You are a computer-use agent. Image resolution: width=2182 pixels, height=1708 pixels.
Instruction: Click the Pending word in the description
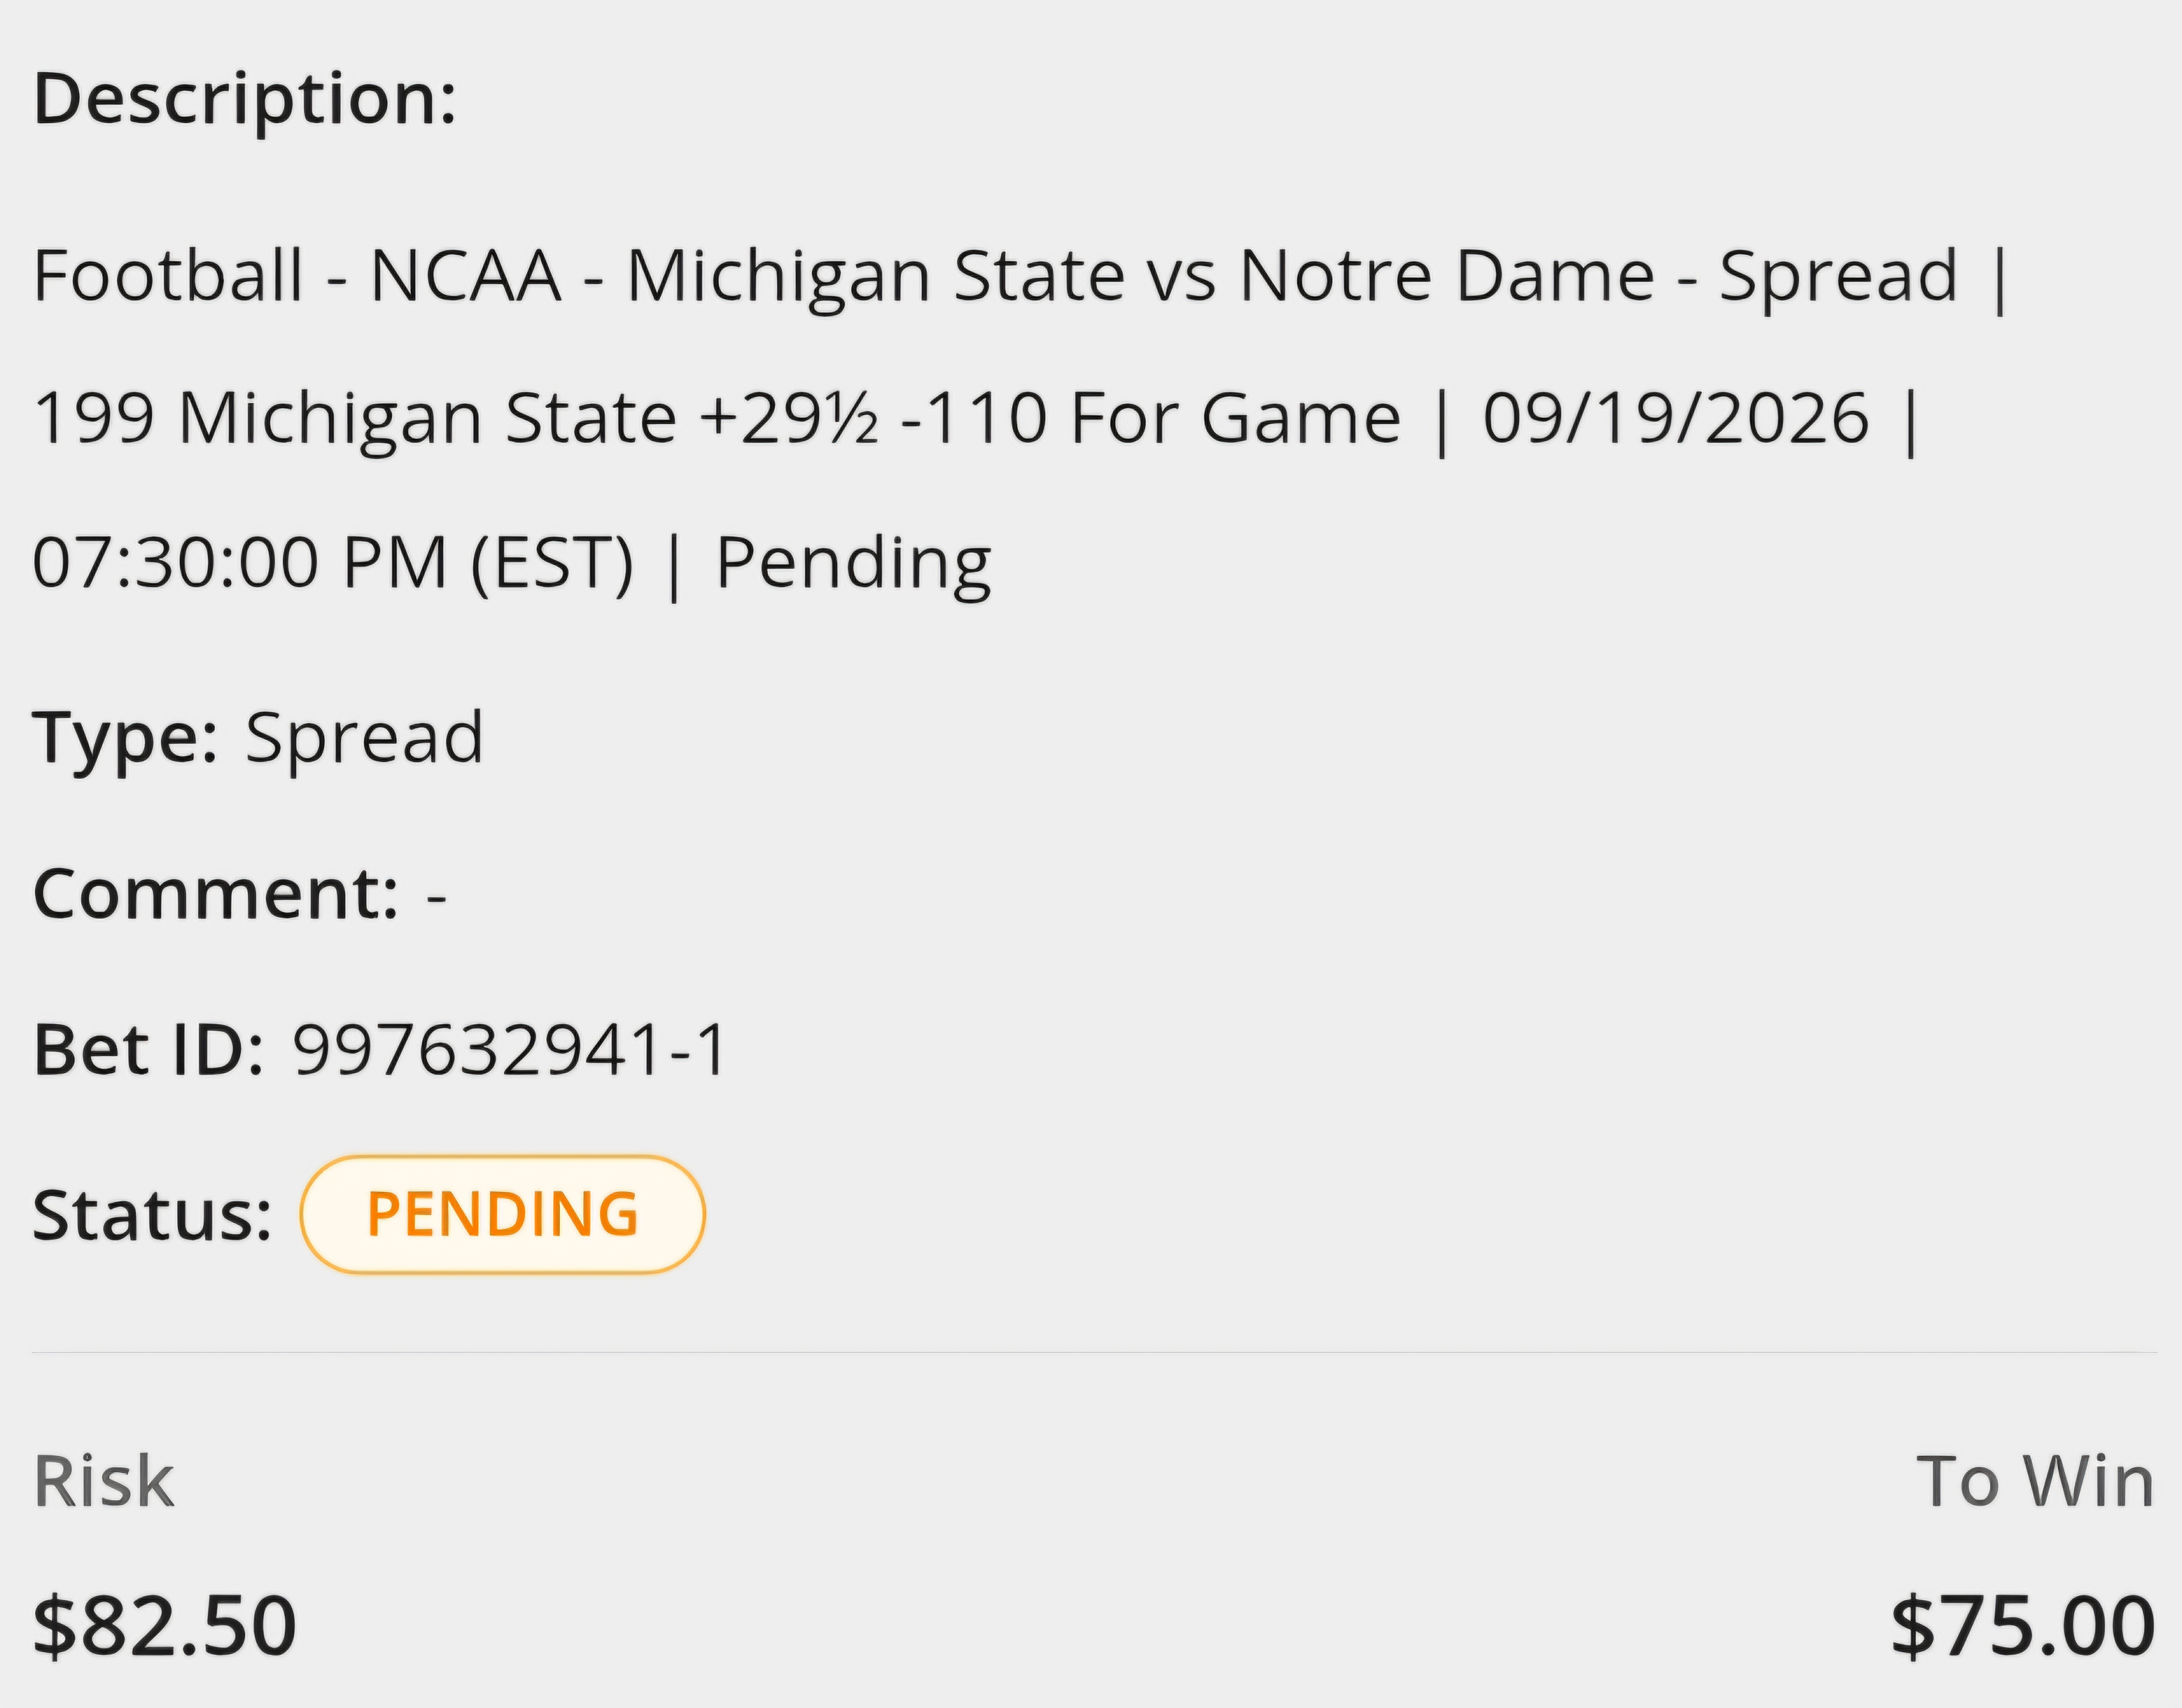854,565
